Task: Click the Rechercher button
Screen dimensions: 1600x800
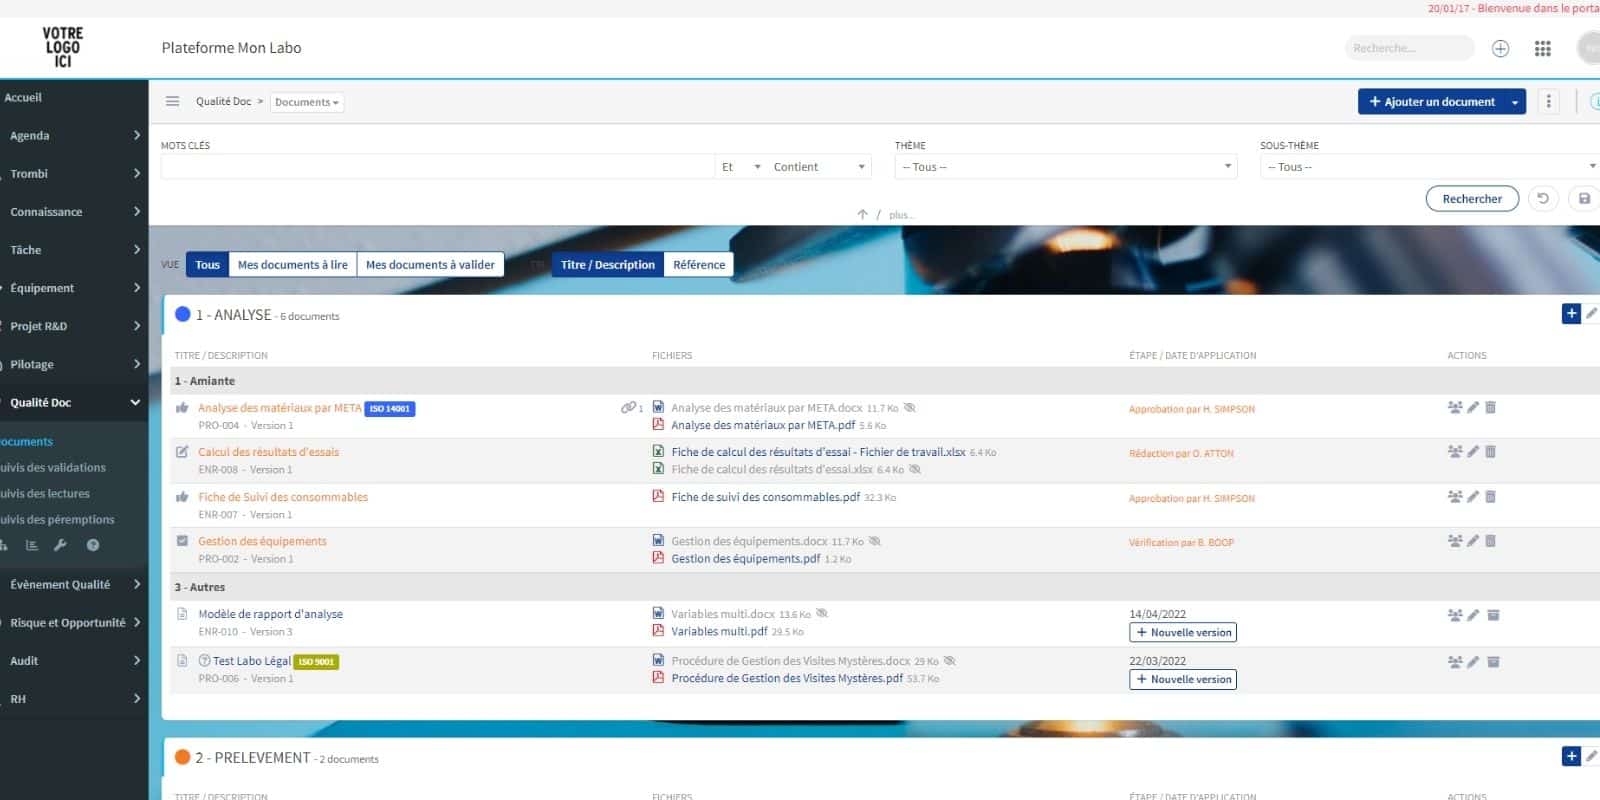Action: click(1471, 199)
